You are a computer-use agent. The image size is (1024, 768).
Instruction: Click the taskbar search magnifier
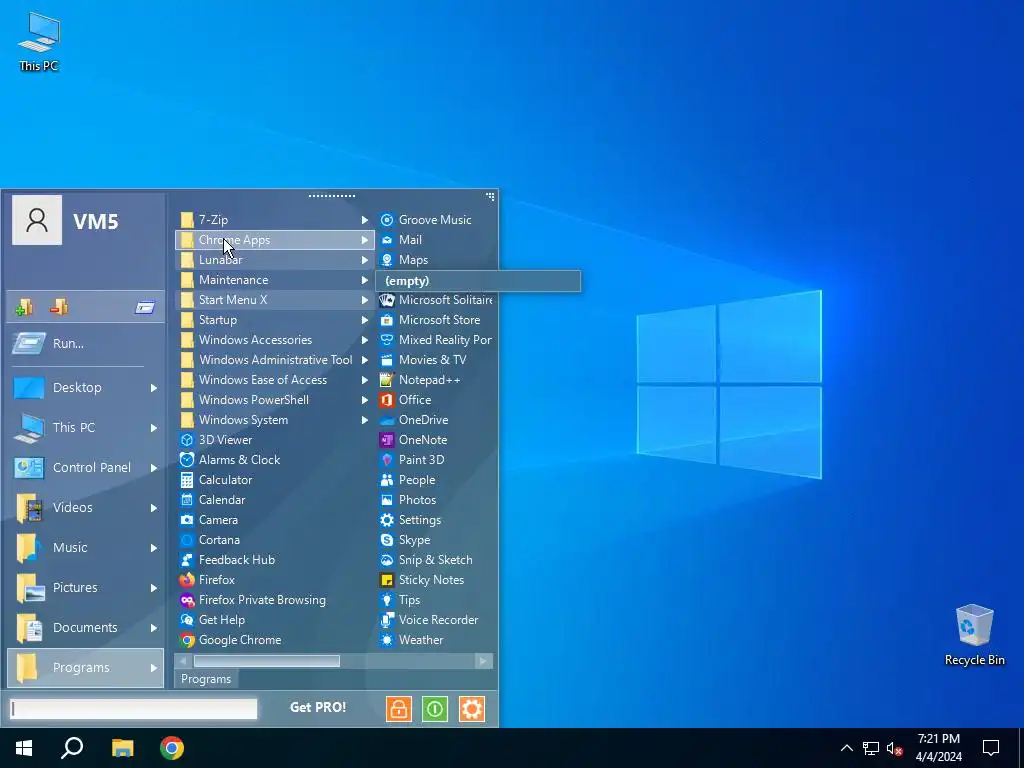tap(72, 748)
